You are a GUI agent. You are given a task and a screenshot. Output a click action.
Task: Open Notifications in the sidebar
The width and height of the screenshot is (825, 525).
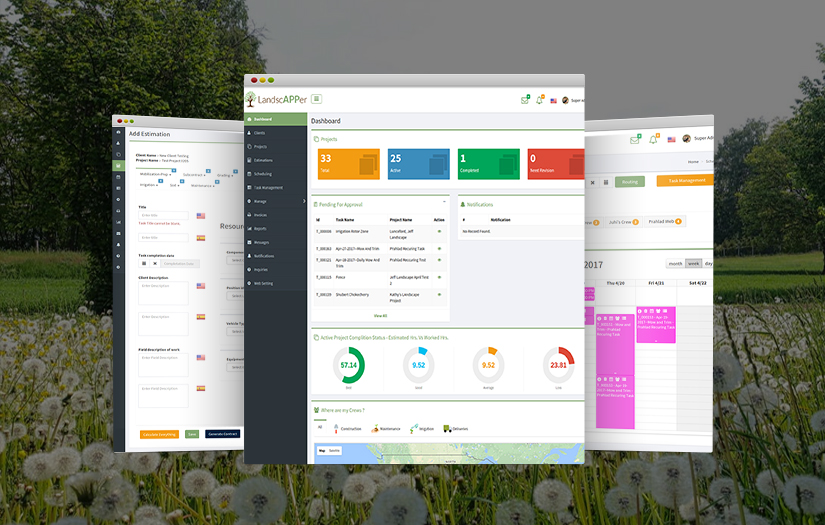275,256
